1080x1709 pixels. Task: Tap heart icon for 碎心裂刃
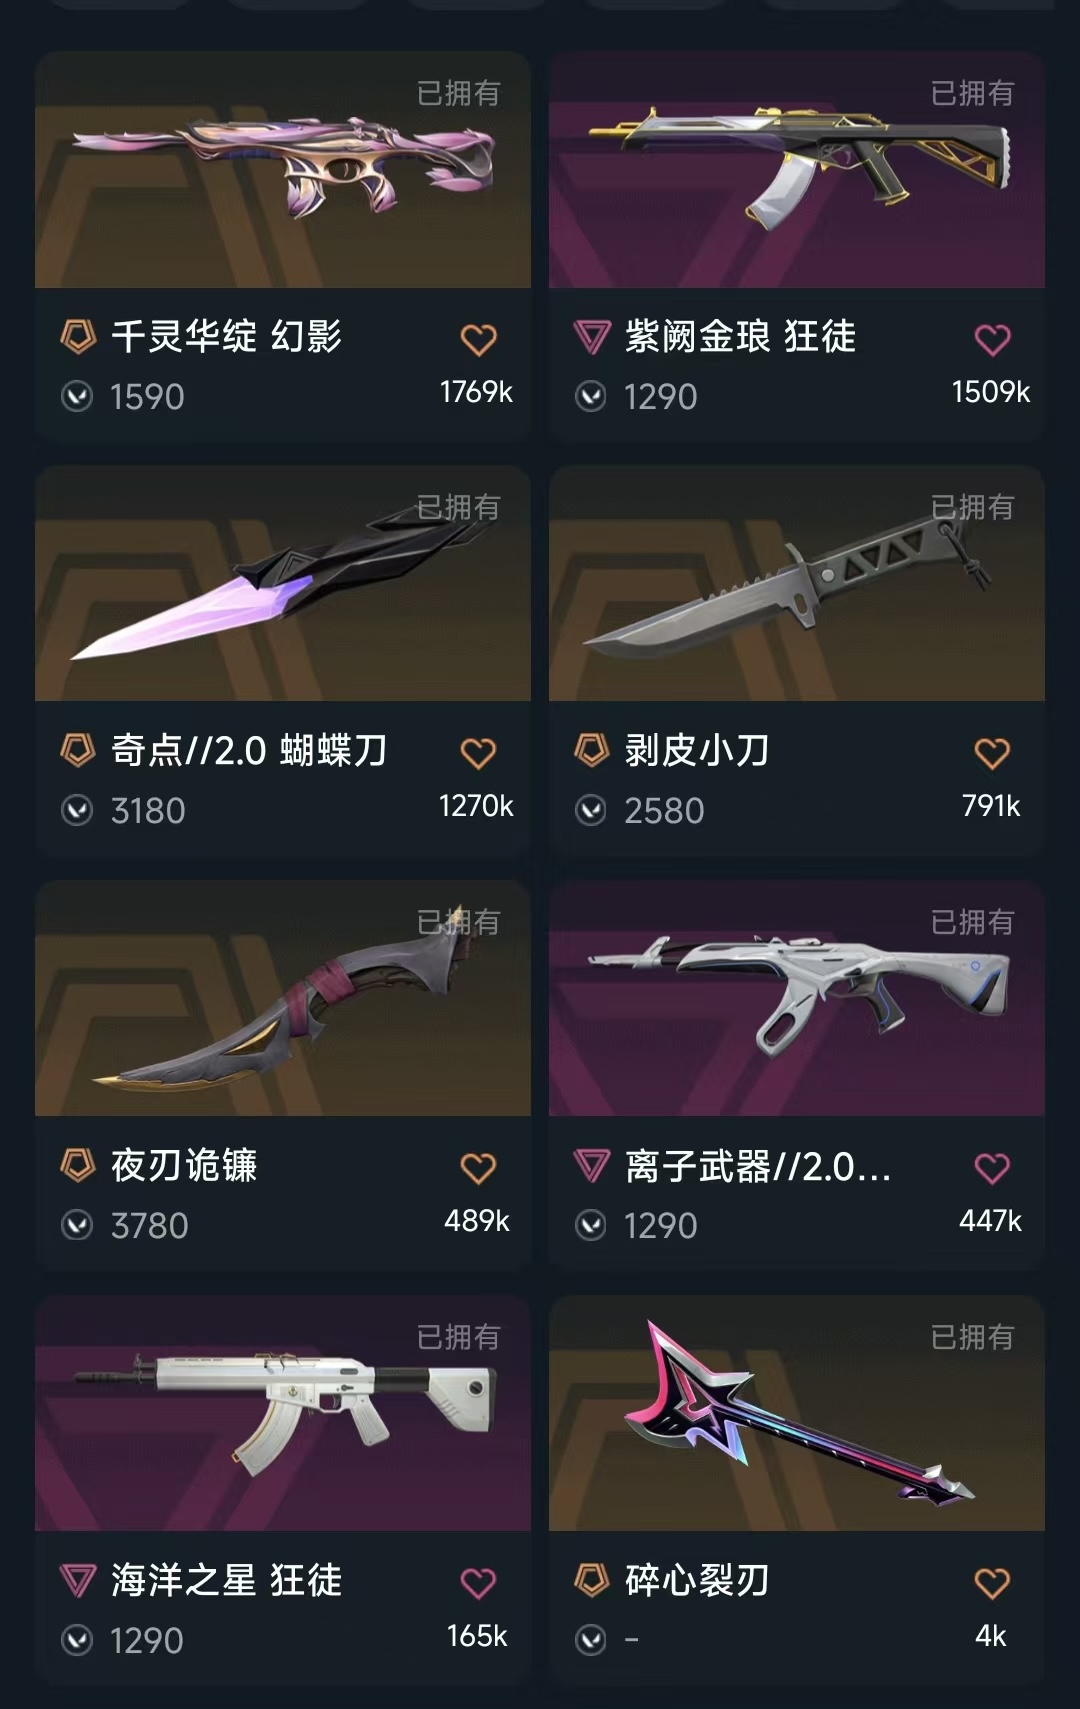992,1583
